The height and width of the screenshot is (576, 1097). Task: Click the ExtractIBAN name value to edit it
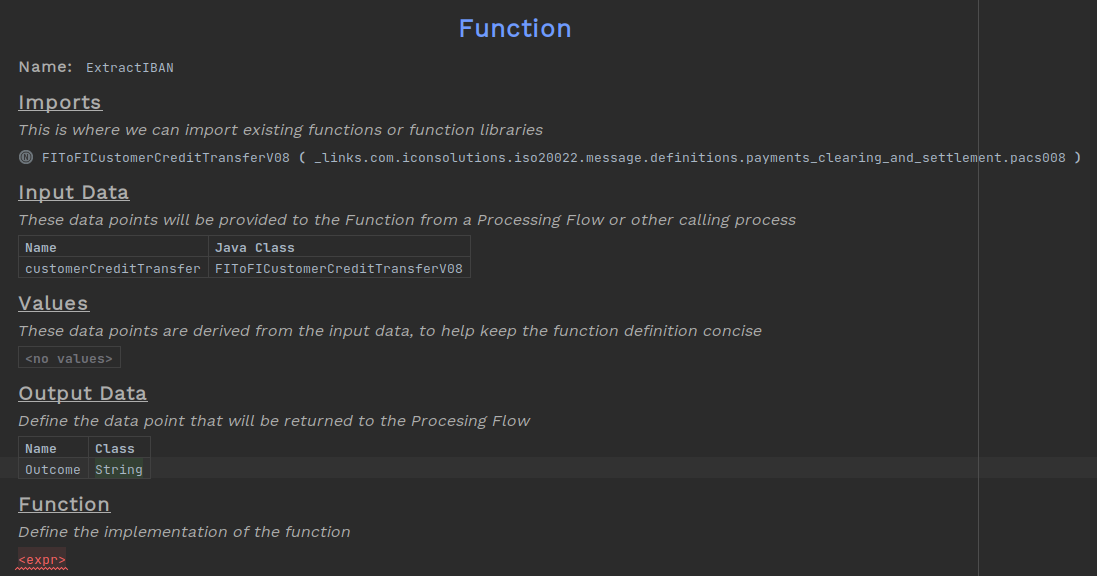tap(129, 68)
